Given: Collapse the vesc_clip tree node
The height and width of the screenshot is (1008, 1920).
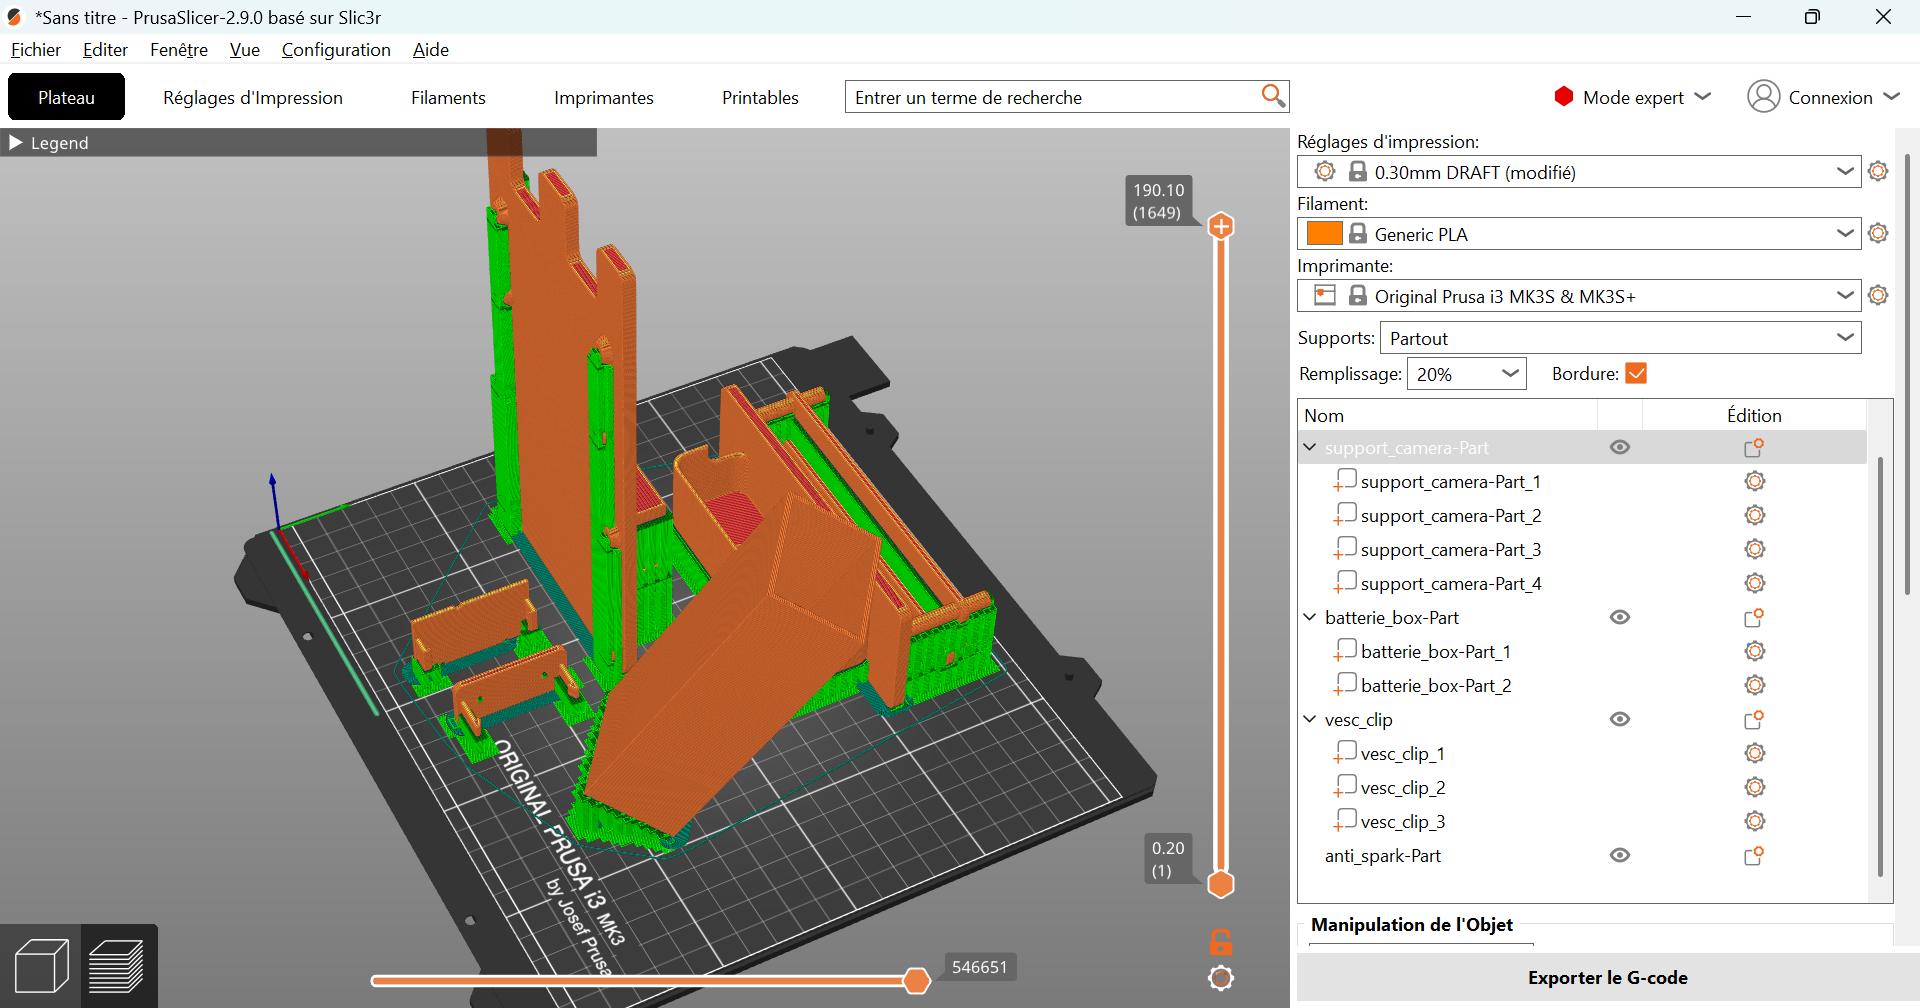Looking at the screenshot, I should tap(1310, 720).
